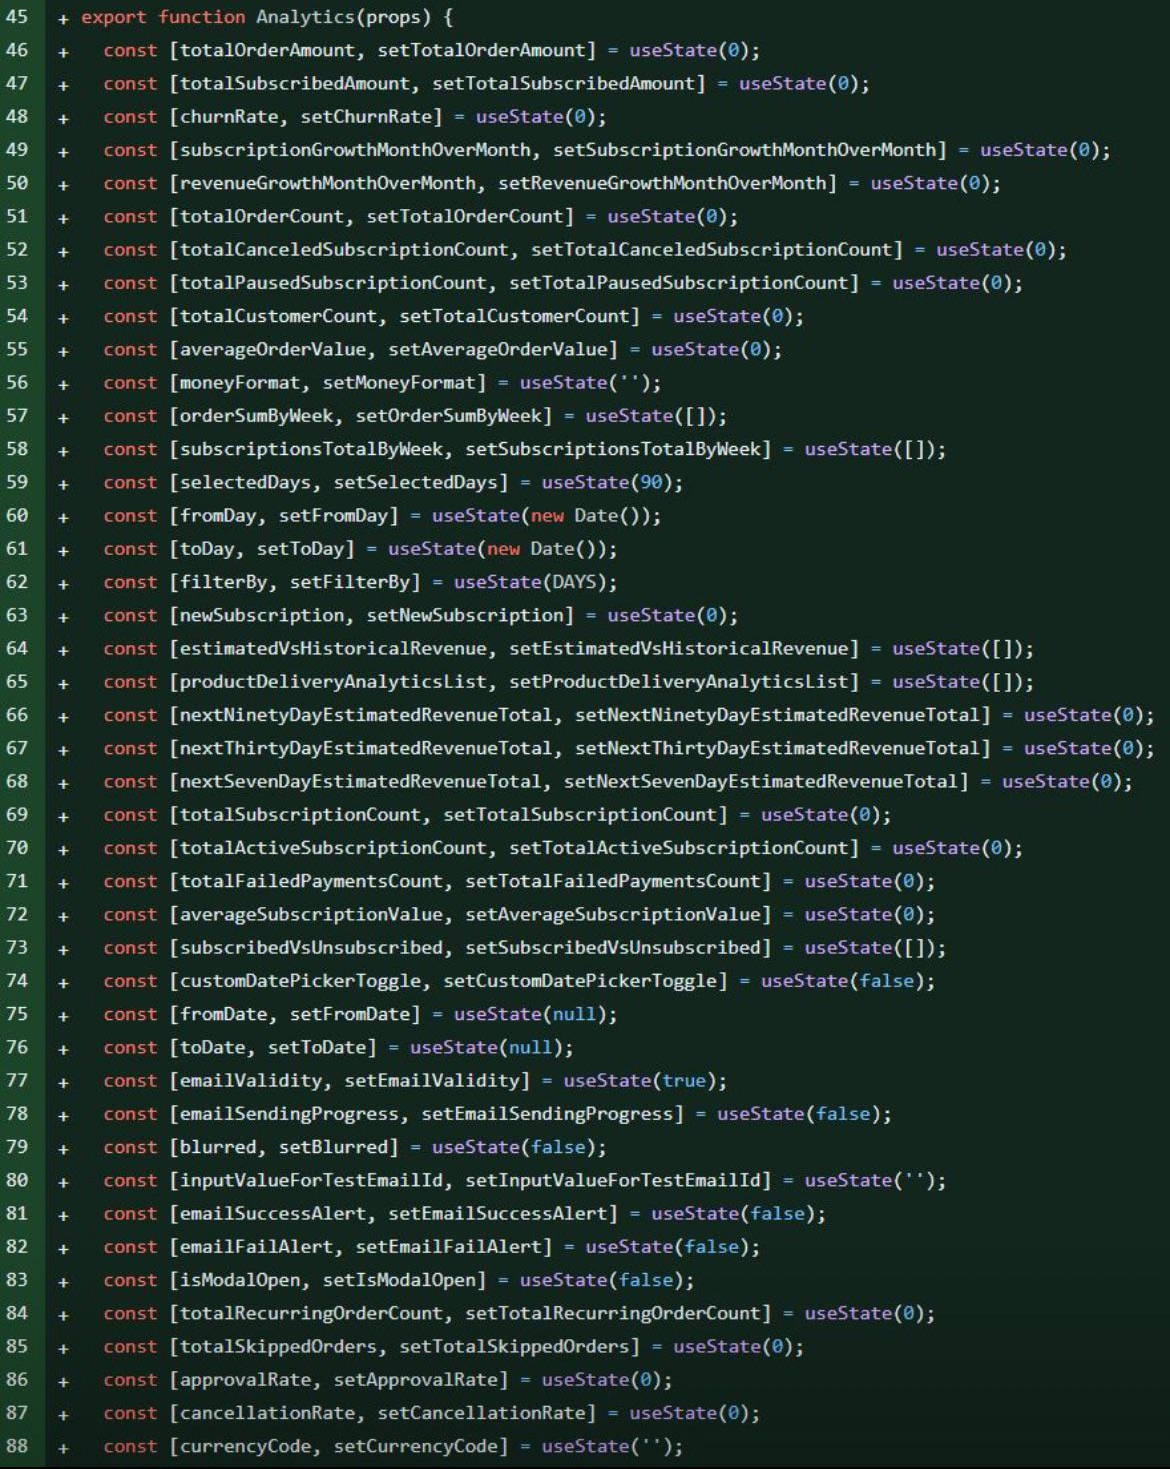Click the 'true' value on line 77
Viewport: 1170px width, 1469px height.
[684, 1079]
